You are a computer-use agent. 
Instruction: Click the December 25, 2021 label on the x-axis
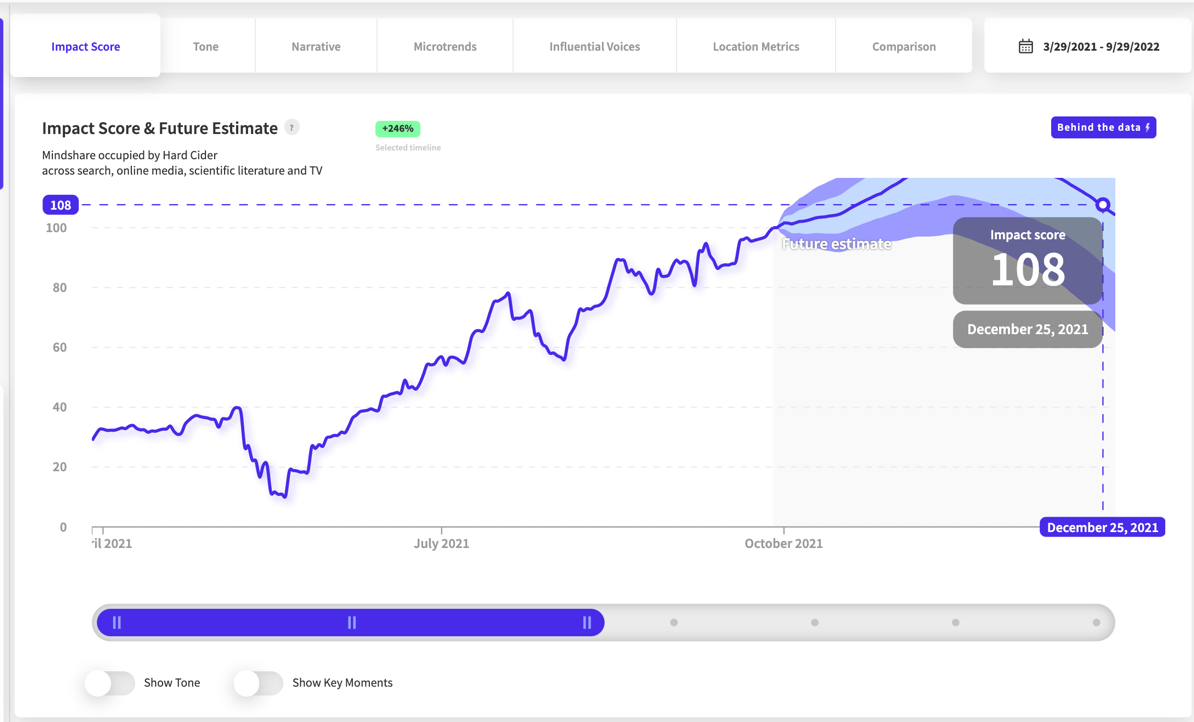point(1103,527)
